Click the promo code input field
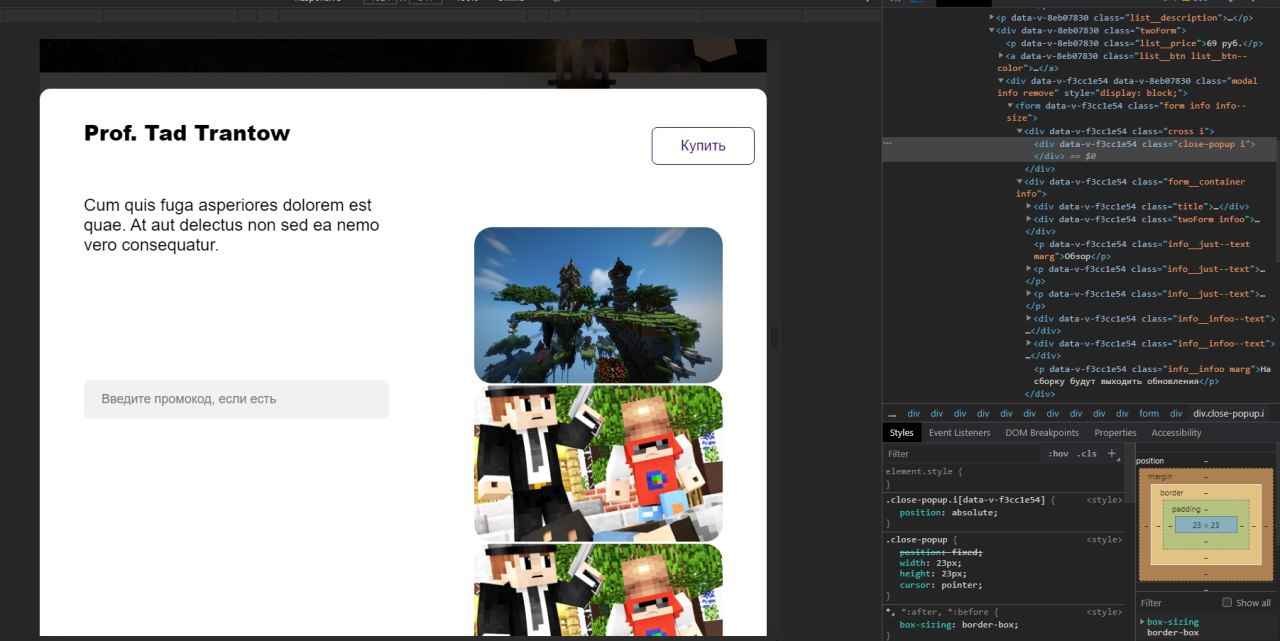 pyautogui.click(x=236, y=399)
